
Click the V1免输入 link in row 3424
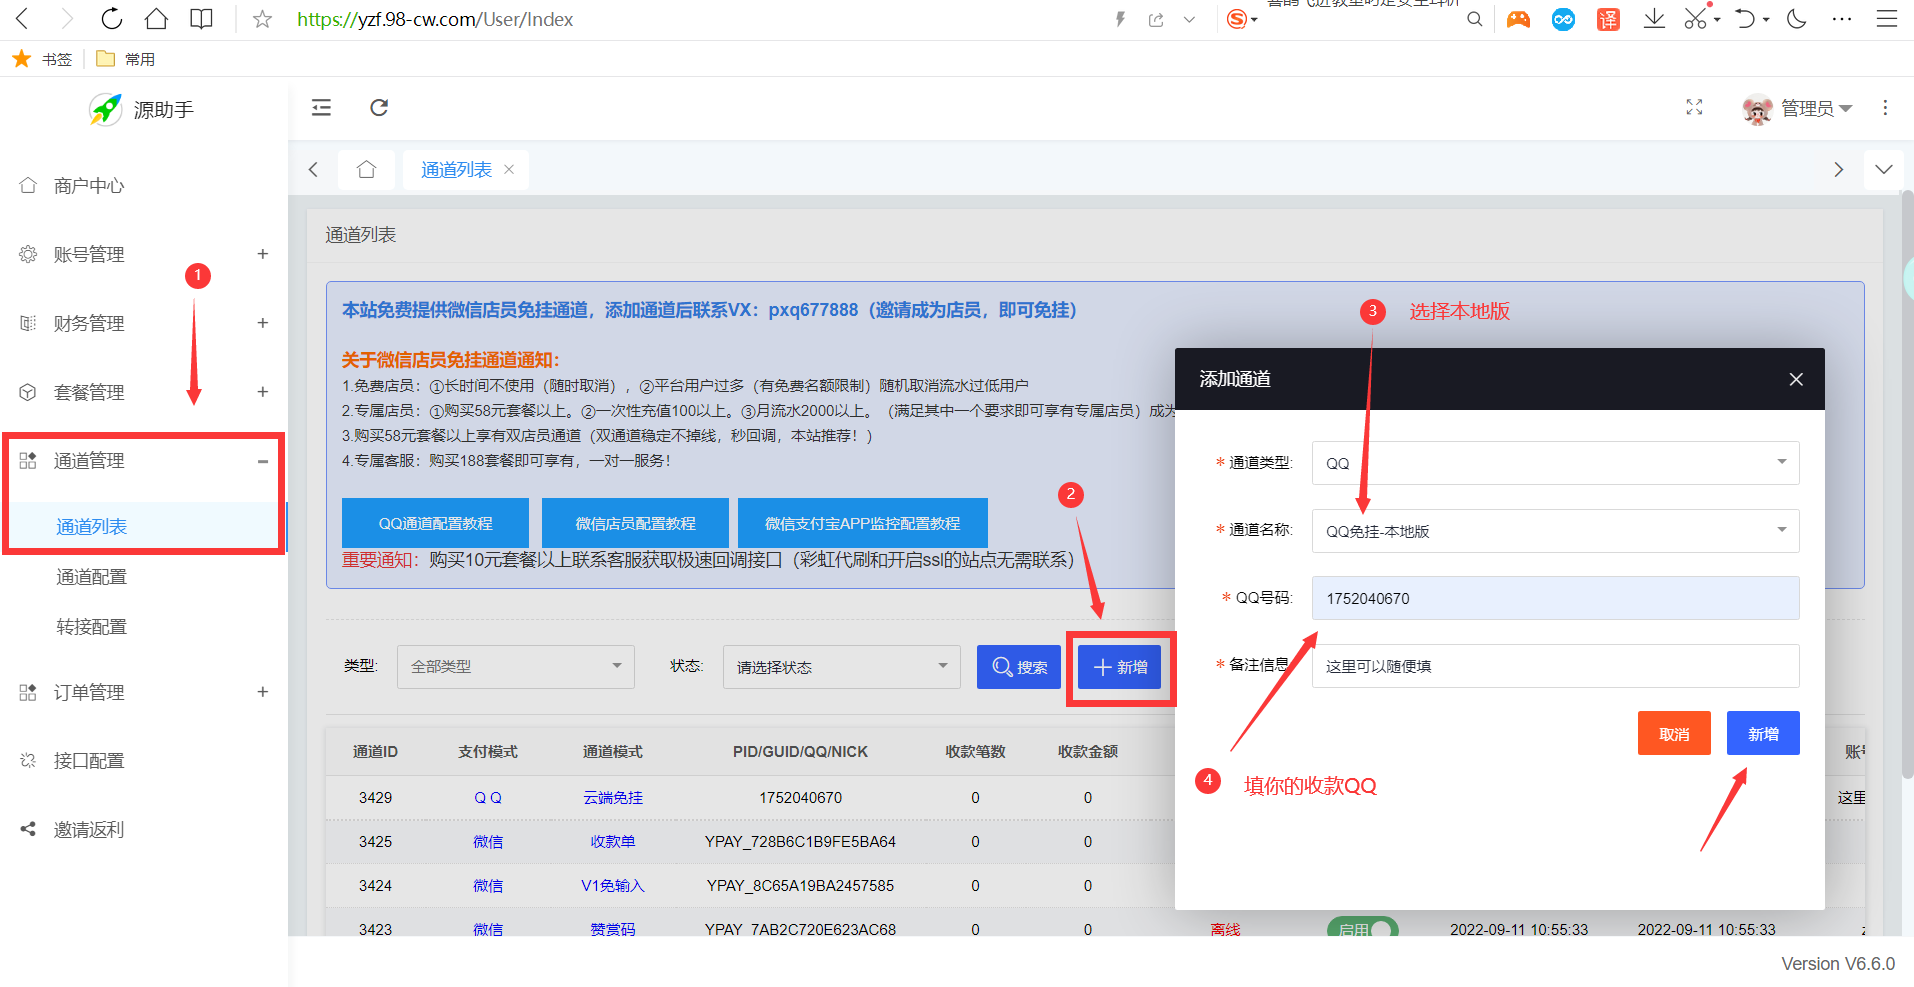[613, 886]
